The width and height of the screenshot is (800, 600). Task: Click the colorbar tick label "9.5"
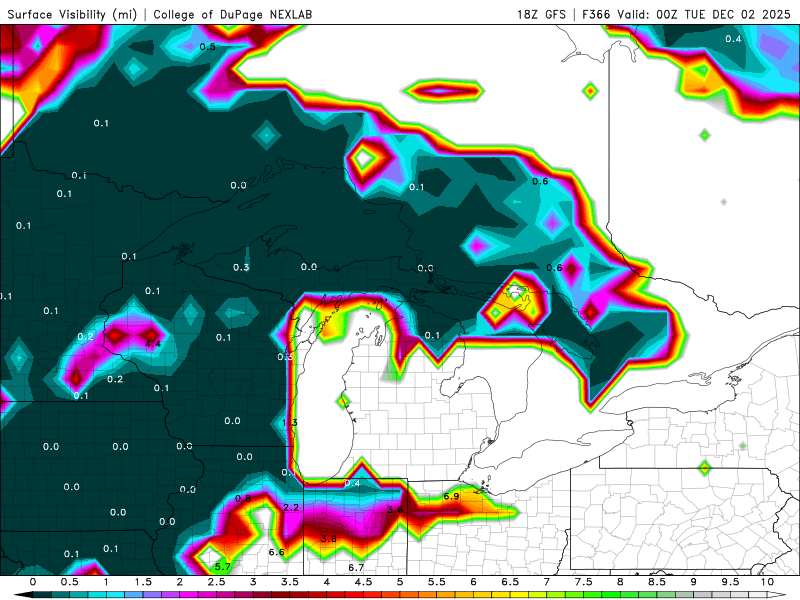coord(731,582)
